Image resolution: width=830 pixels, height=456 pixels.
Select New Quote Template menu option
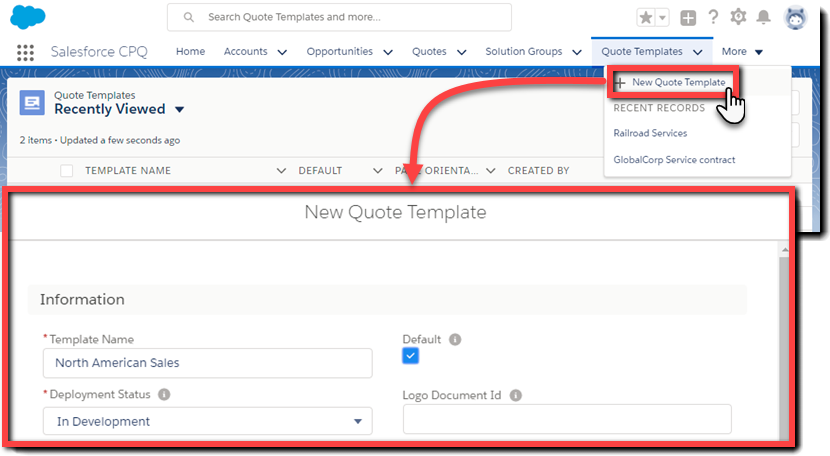coord(678,82)
